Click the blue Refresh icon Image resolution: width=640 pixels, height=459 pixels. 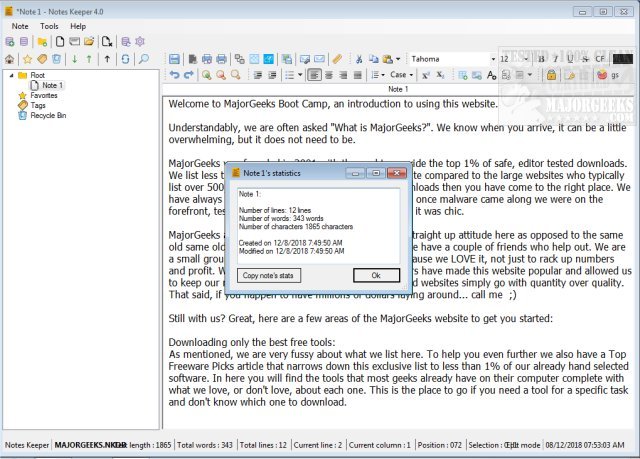[125, 59]
